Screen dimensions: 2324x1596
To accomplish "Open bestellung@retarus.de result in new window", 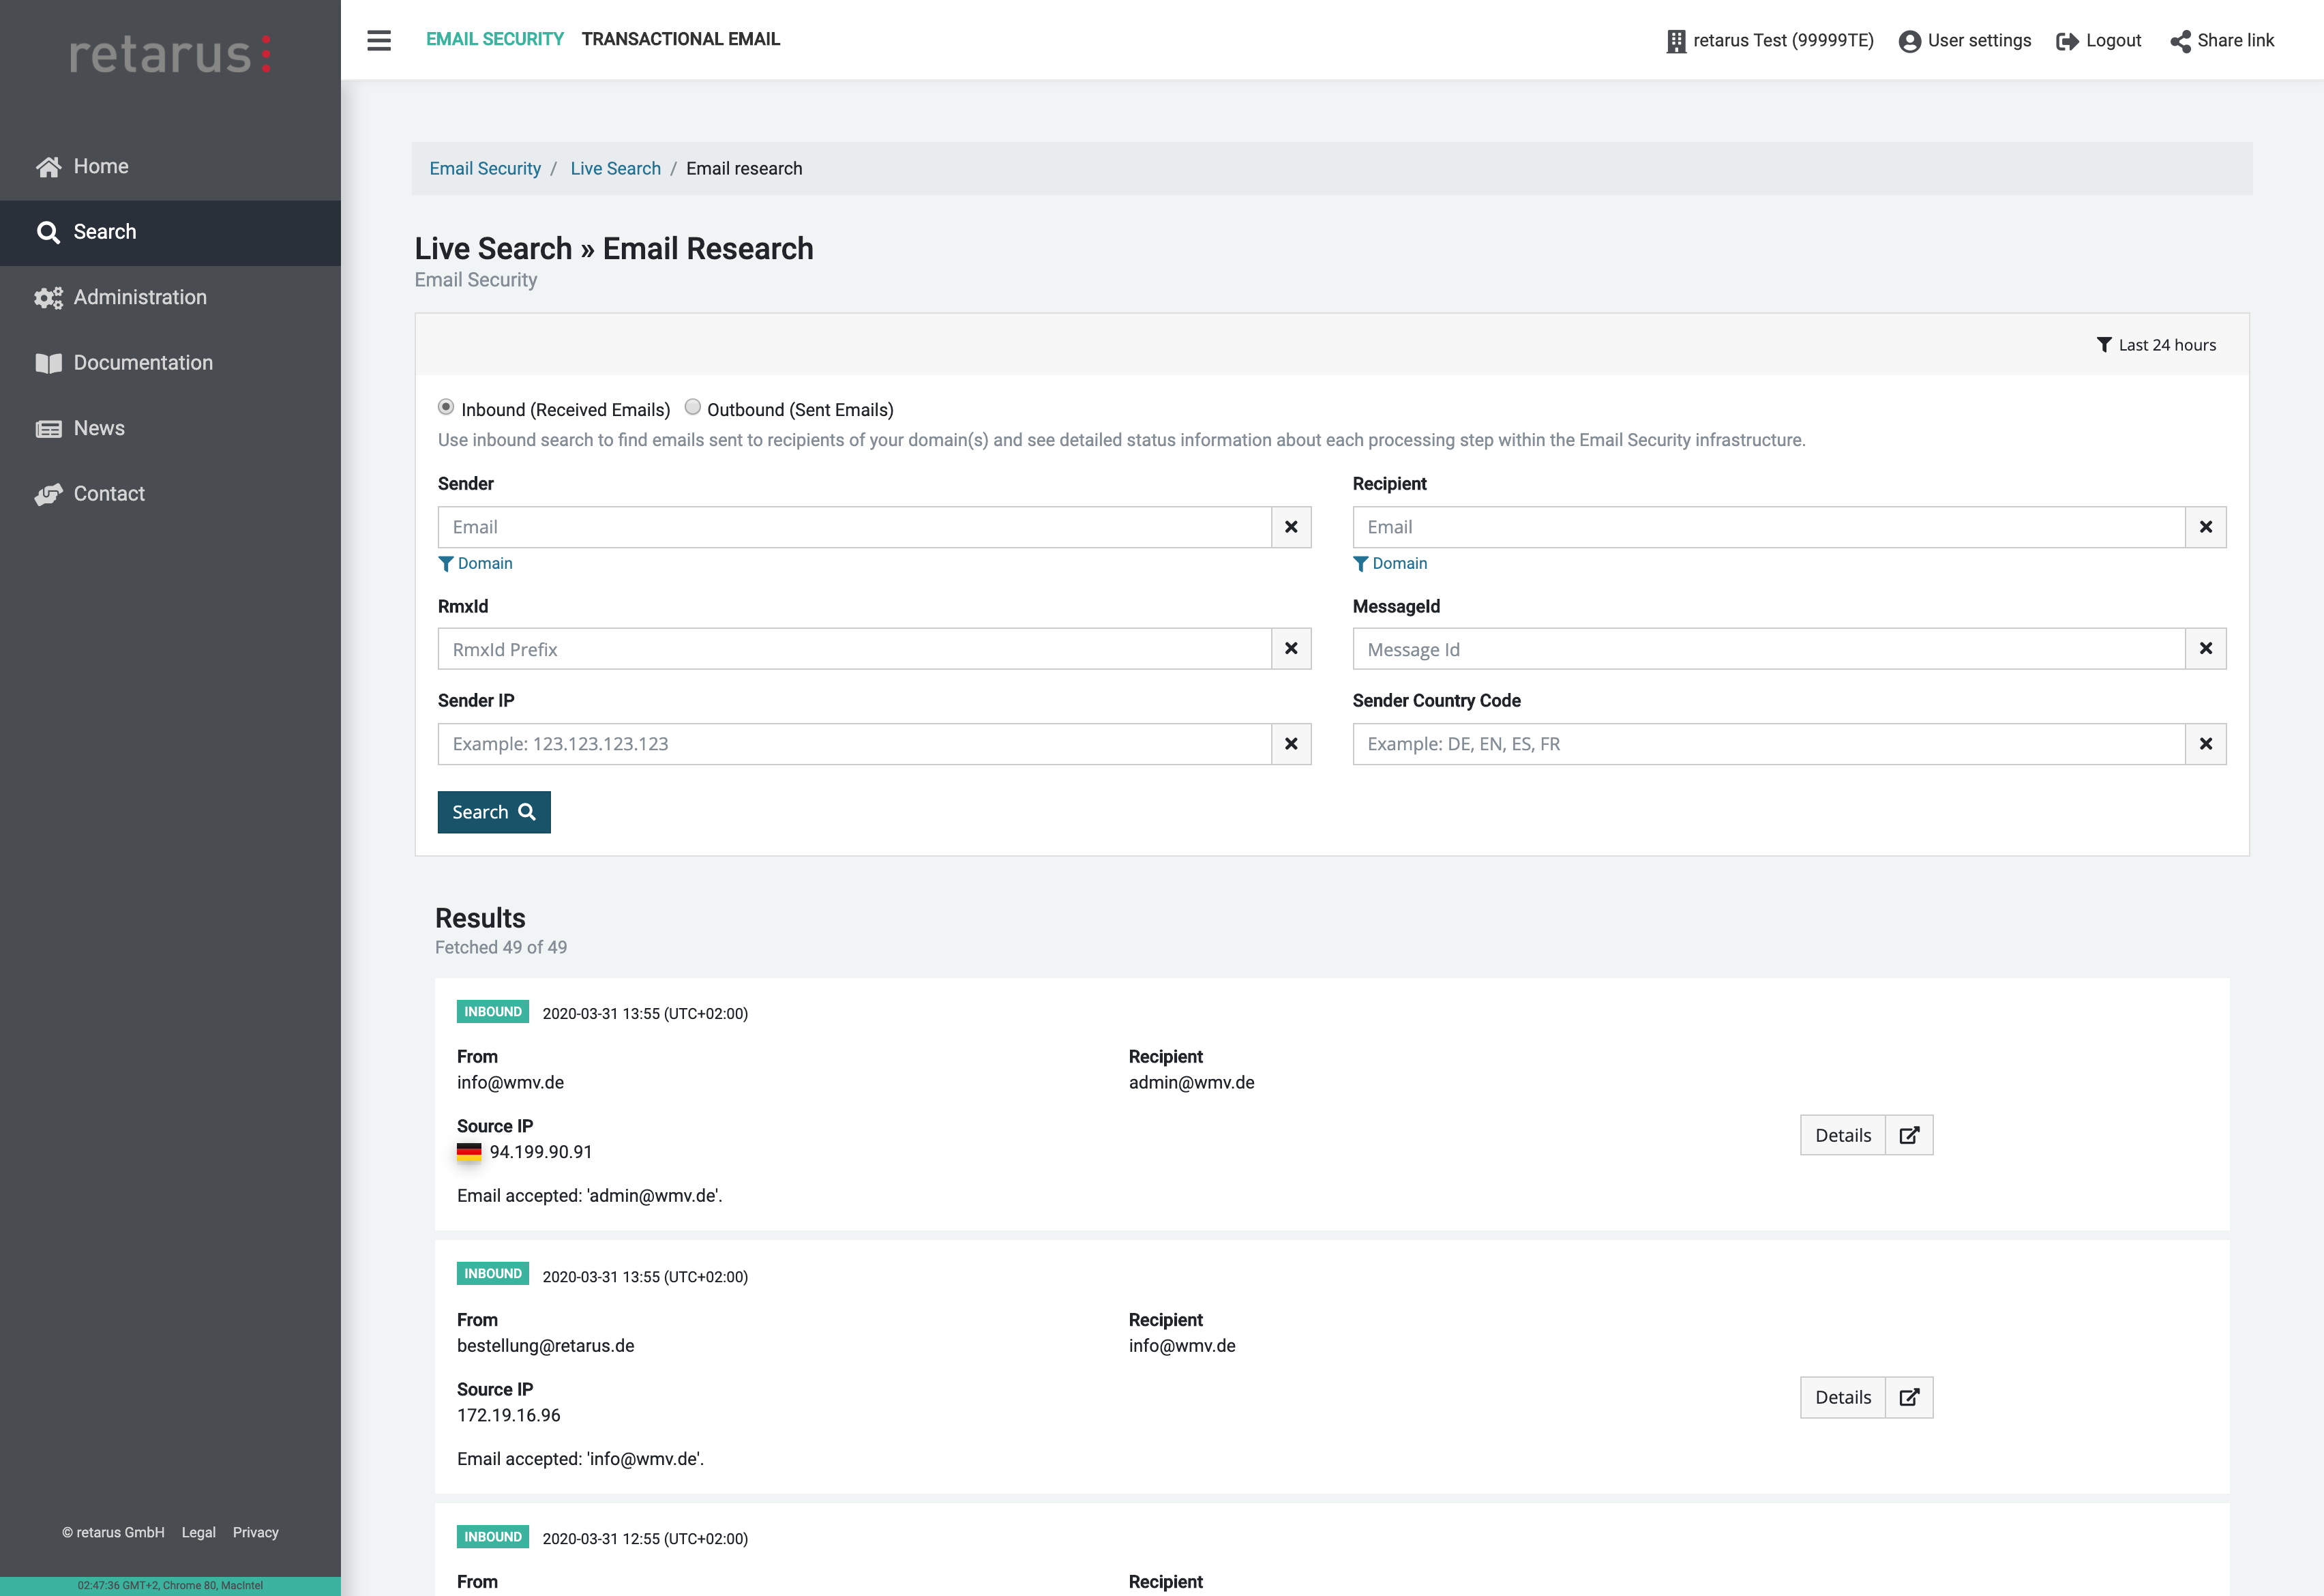I will click(x=1909, y=1398).
